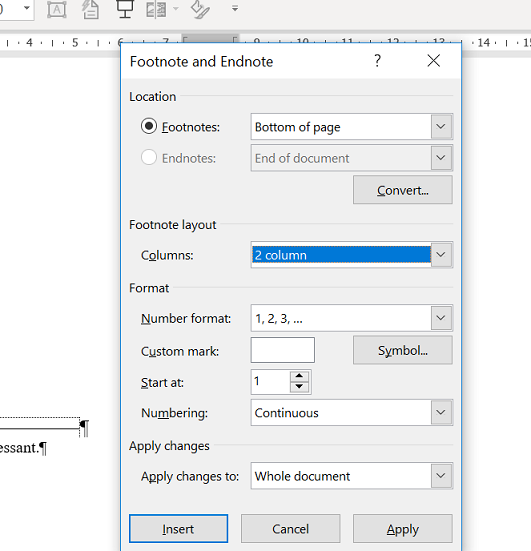Click the text box icon in the toolbar

(x=57, y=9)
